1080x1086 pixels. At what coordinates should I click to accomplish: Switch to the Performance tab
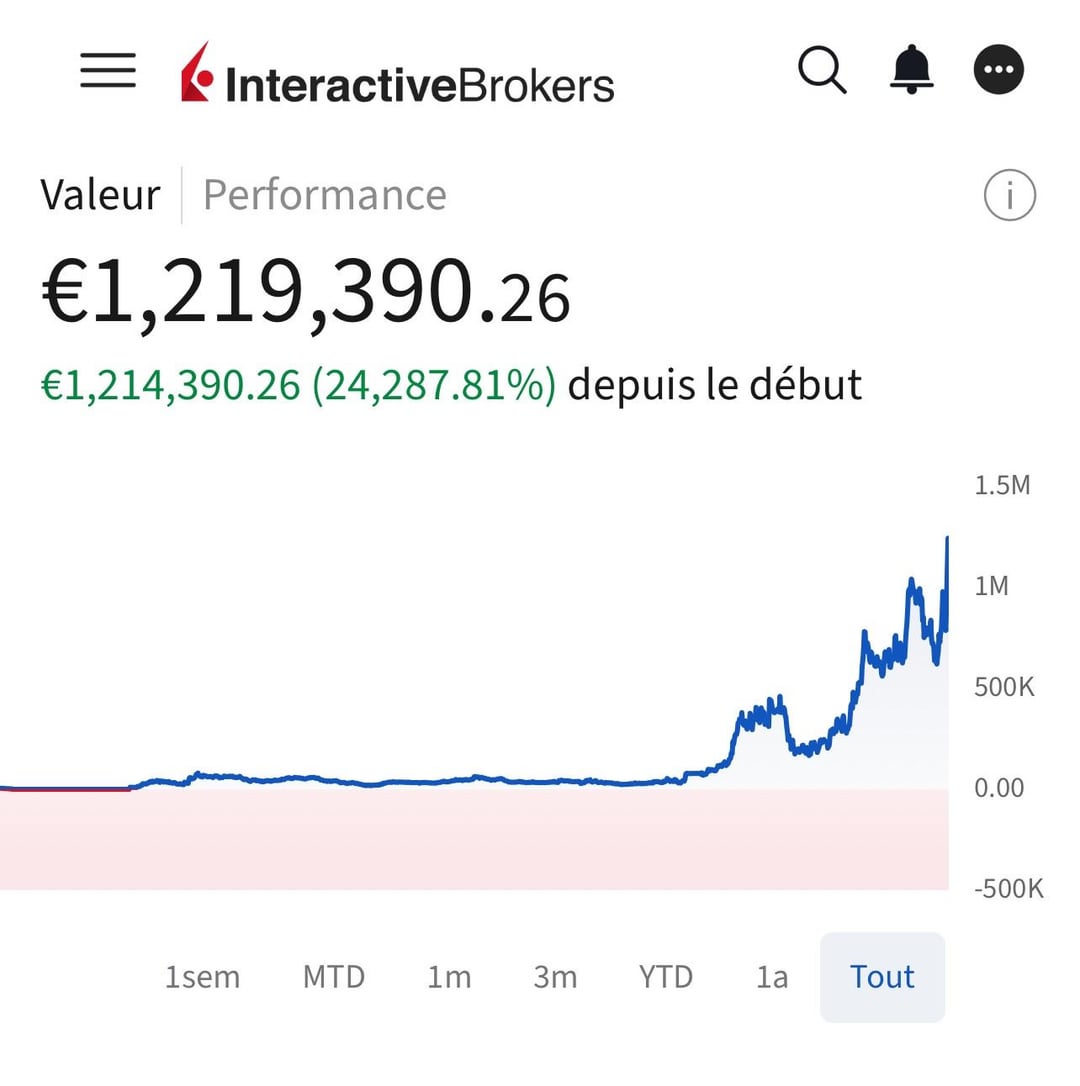[324, 195]
